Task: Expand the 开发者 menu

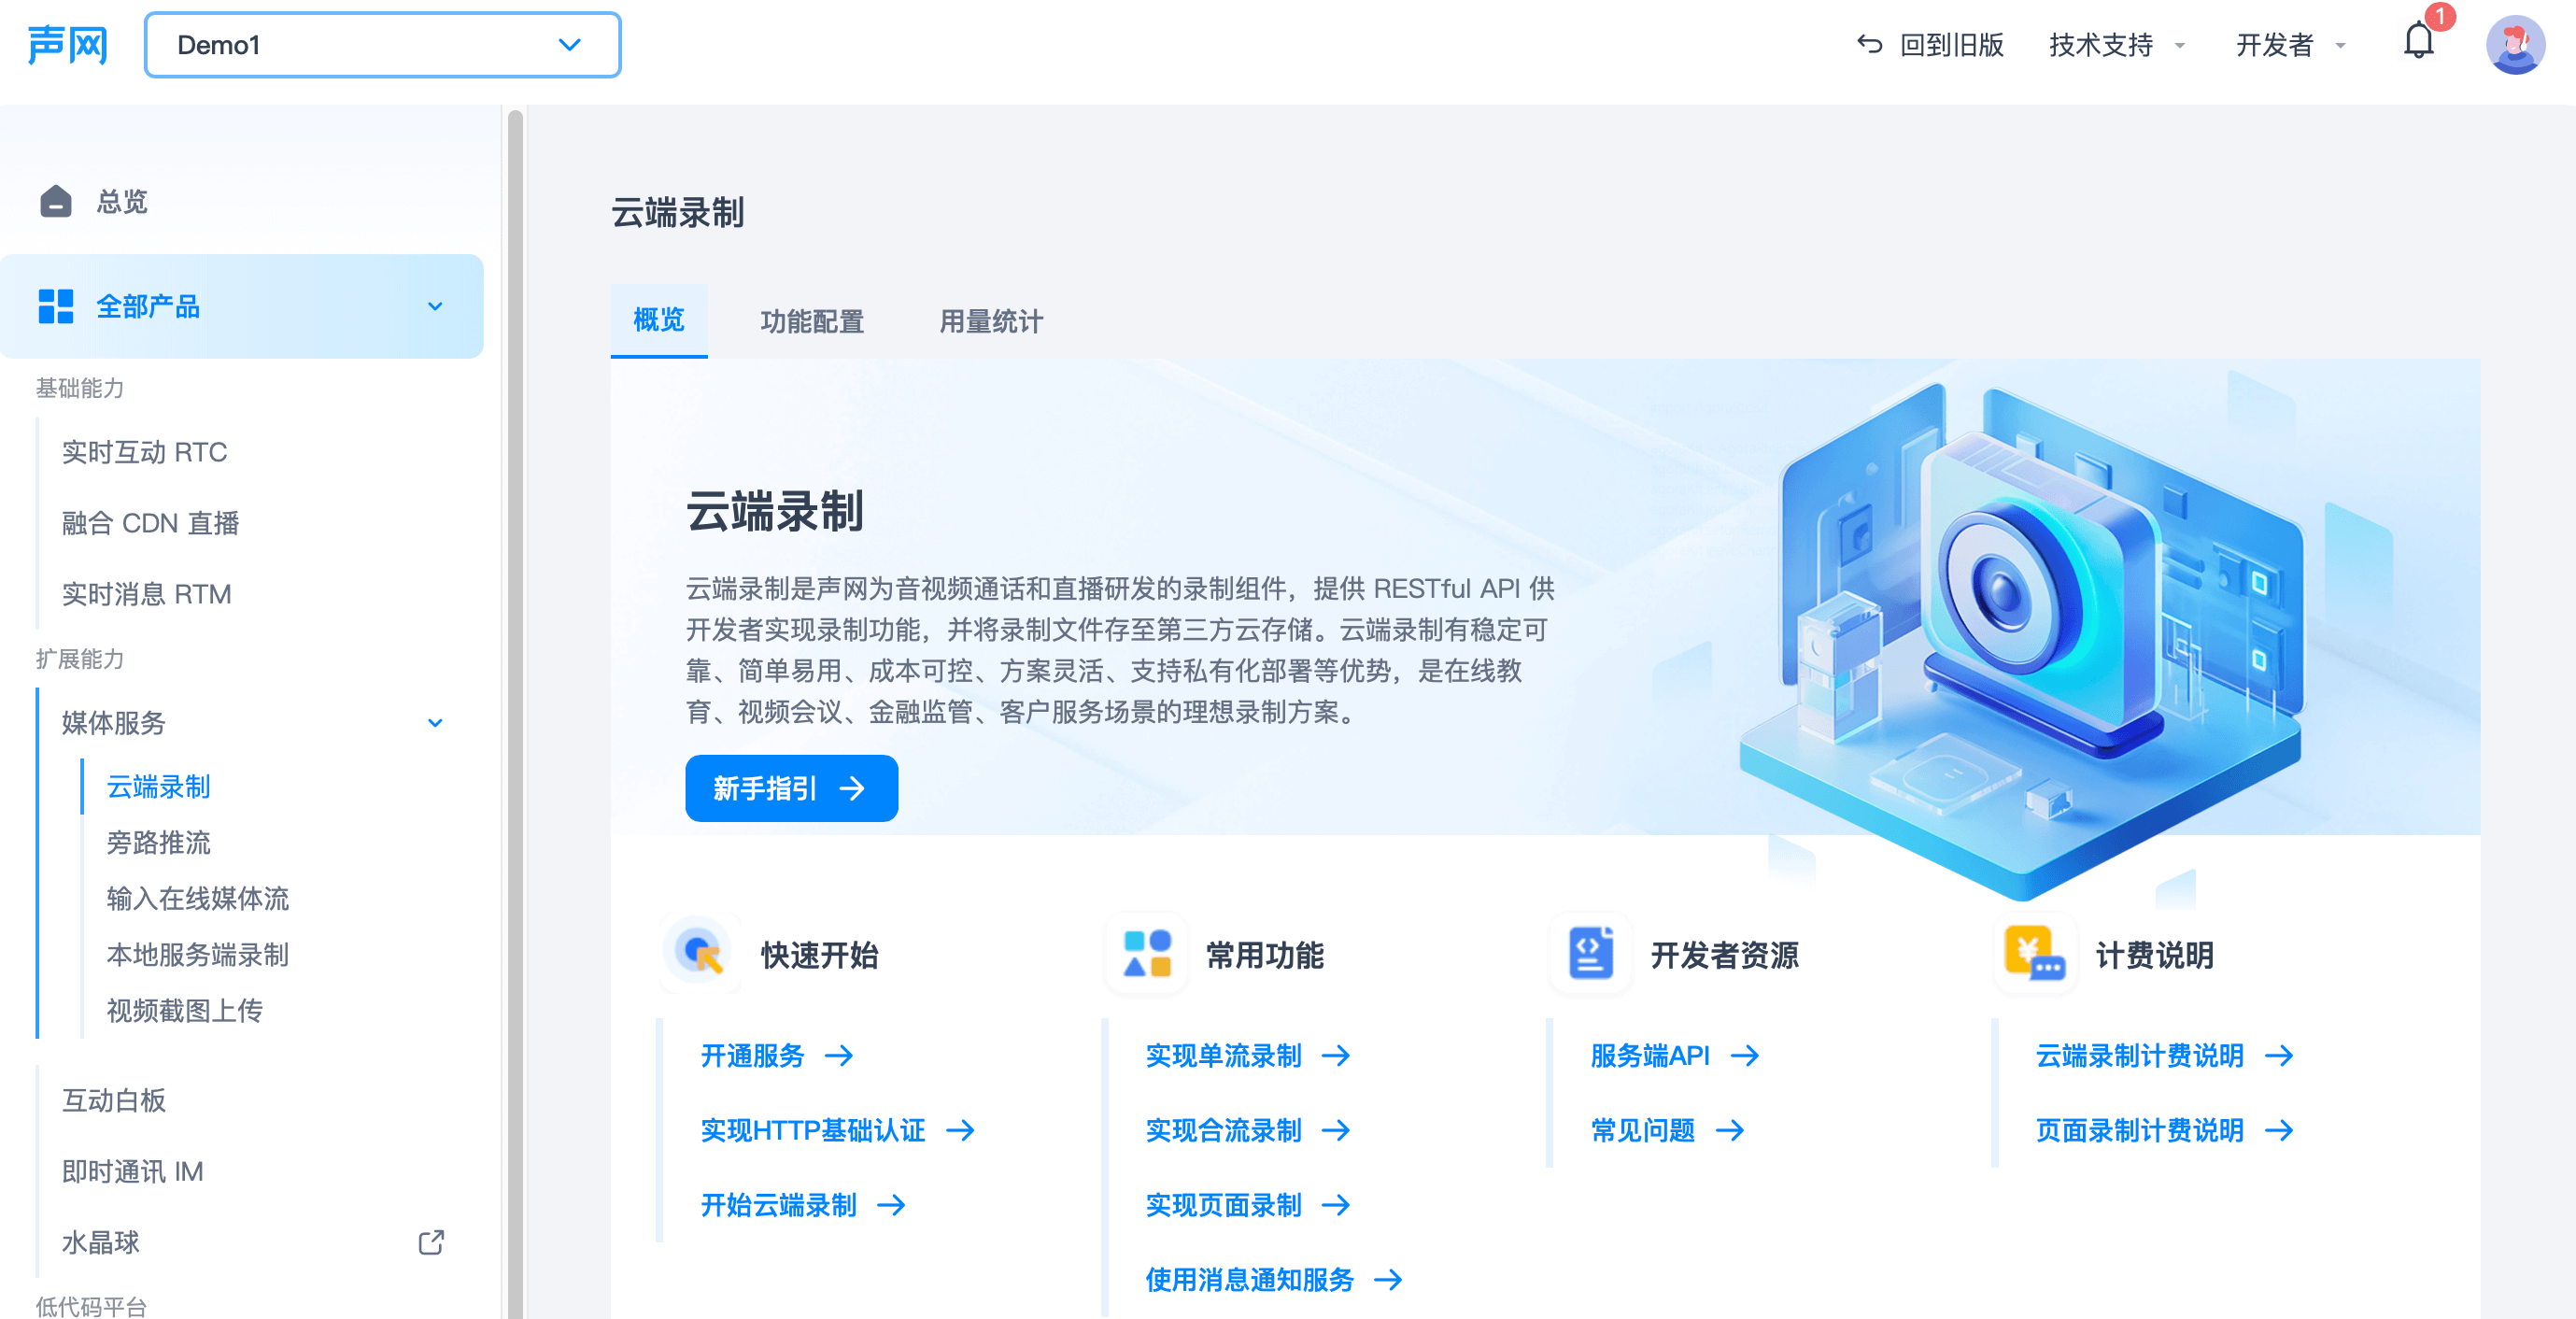Action: 2290,45
